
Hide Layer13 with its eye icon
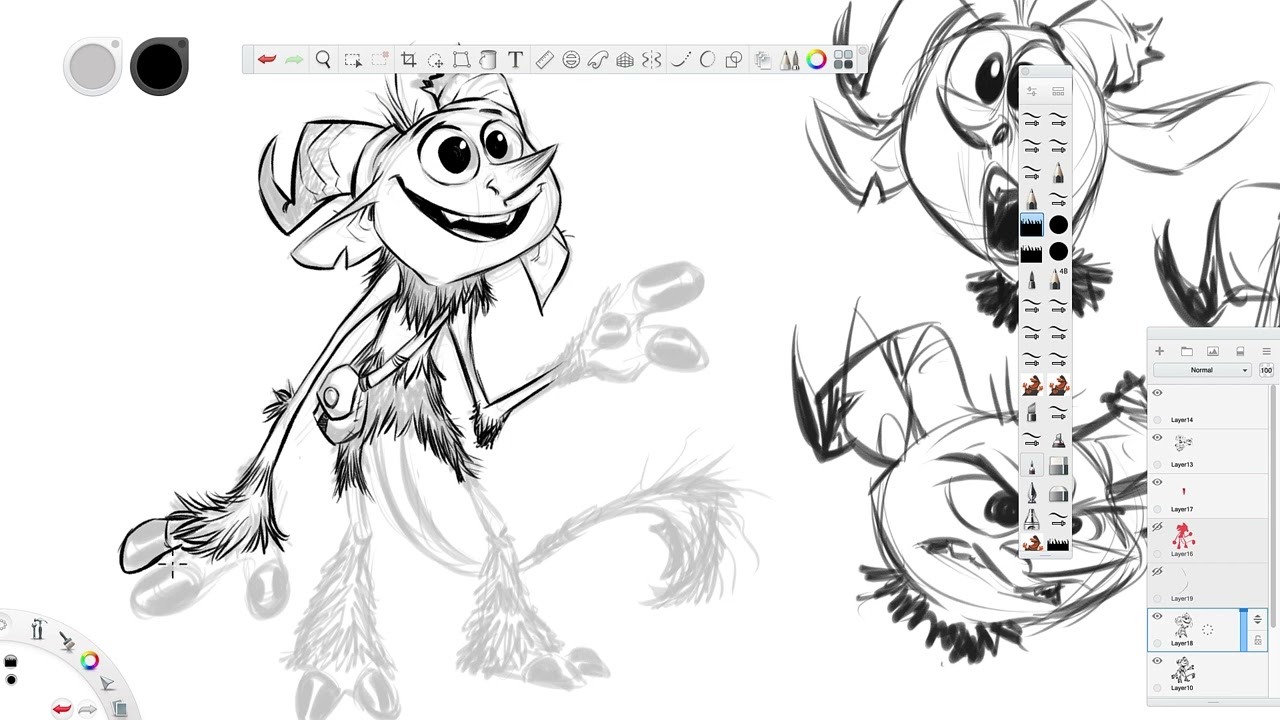point(1157,438)
